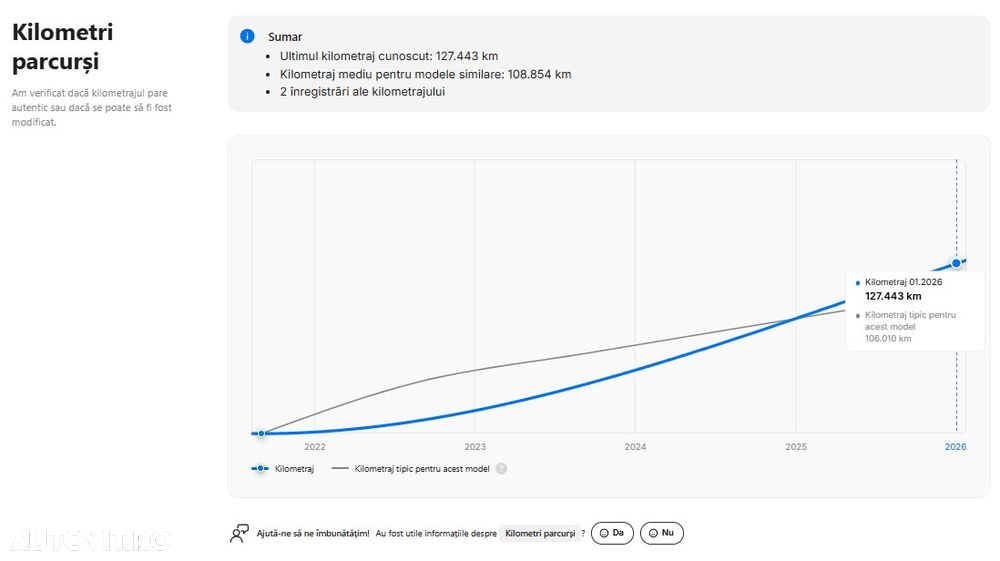Click the highlighted 2026 axis label
1000x561 pixels.
point(955,447)
